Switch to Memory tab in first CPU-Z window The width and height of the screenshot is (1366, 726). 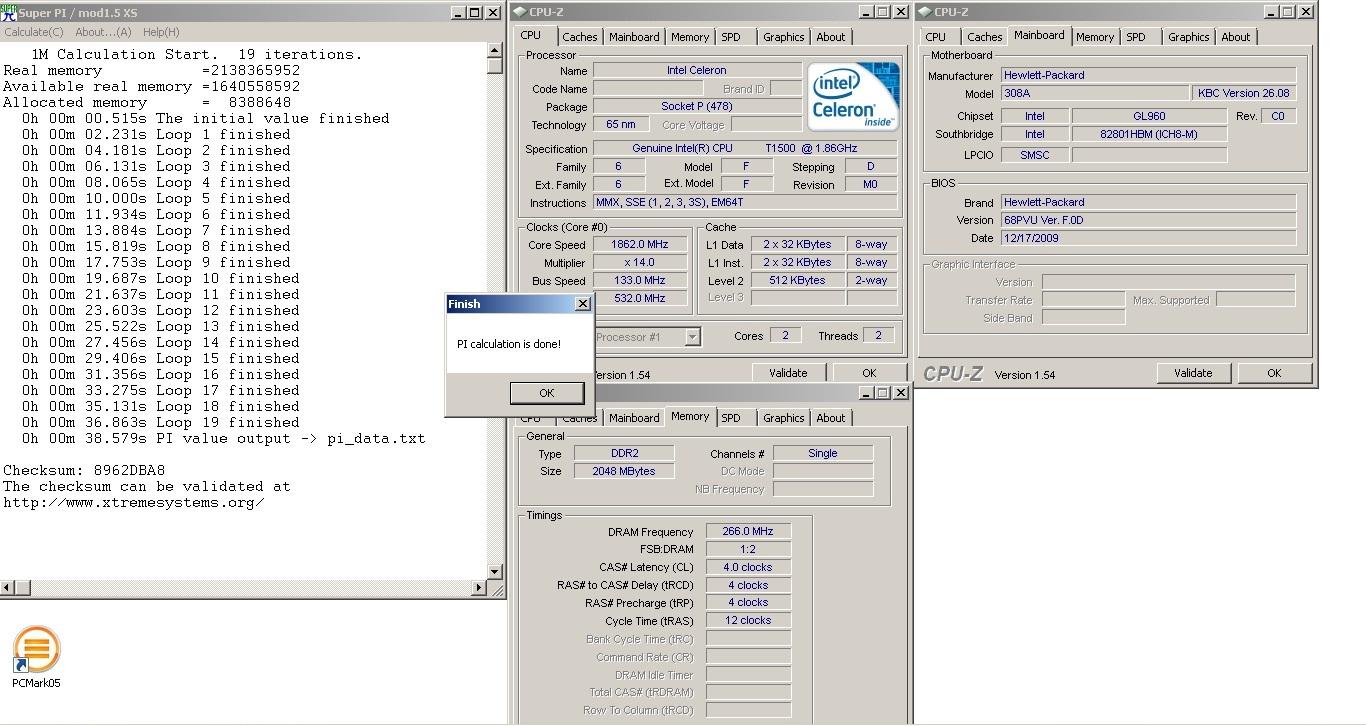690,37
